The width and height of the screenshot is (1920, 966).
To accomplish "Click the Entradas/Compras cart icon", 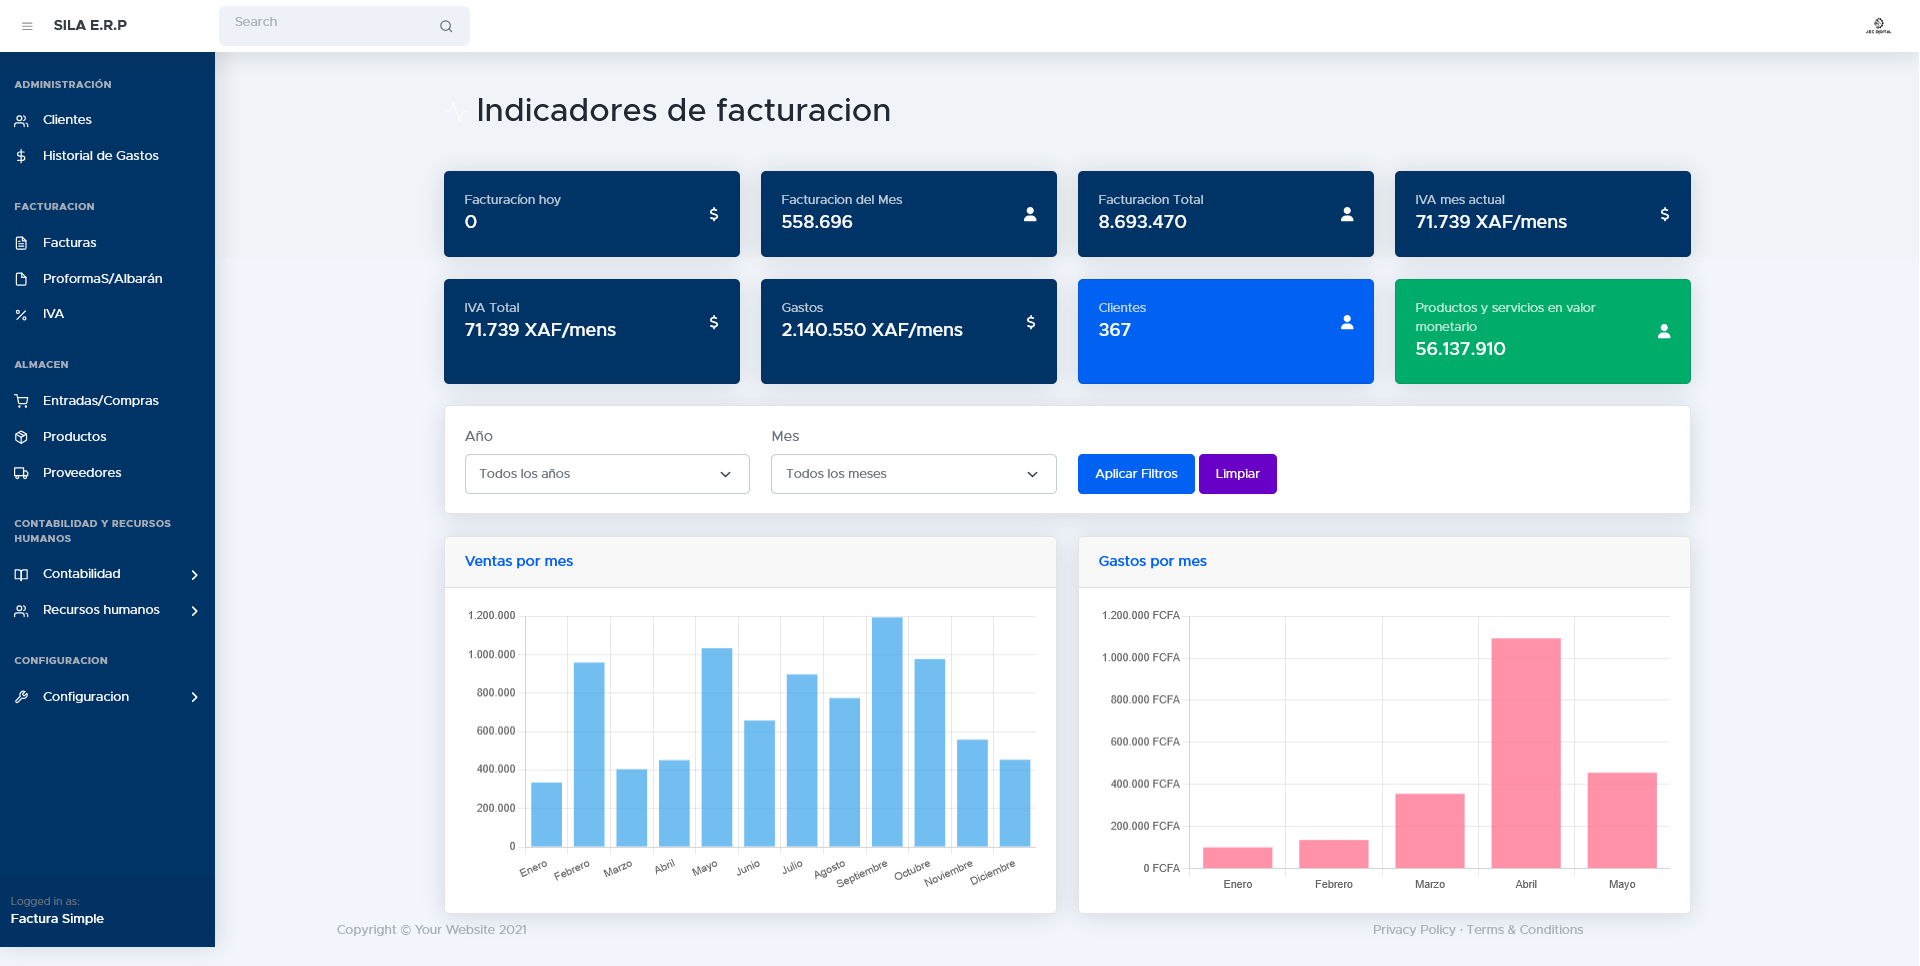I will 21,400.
